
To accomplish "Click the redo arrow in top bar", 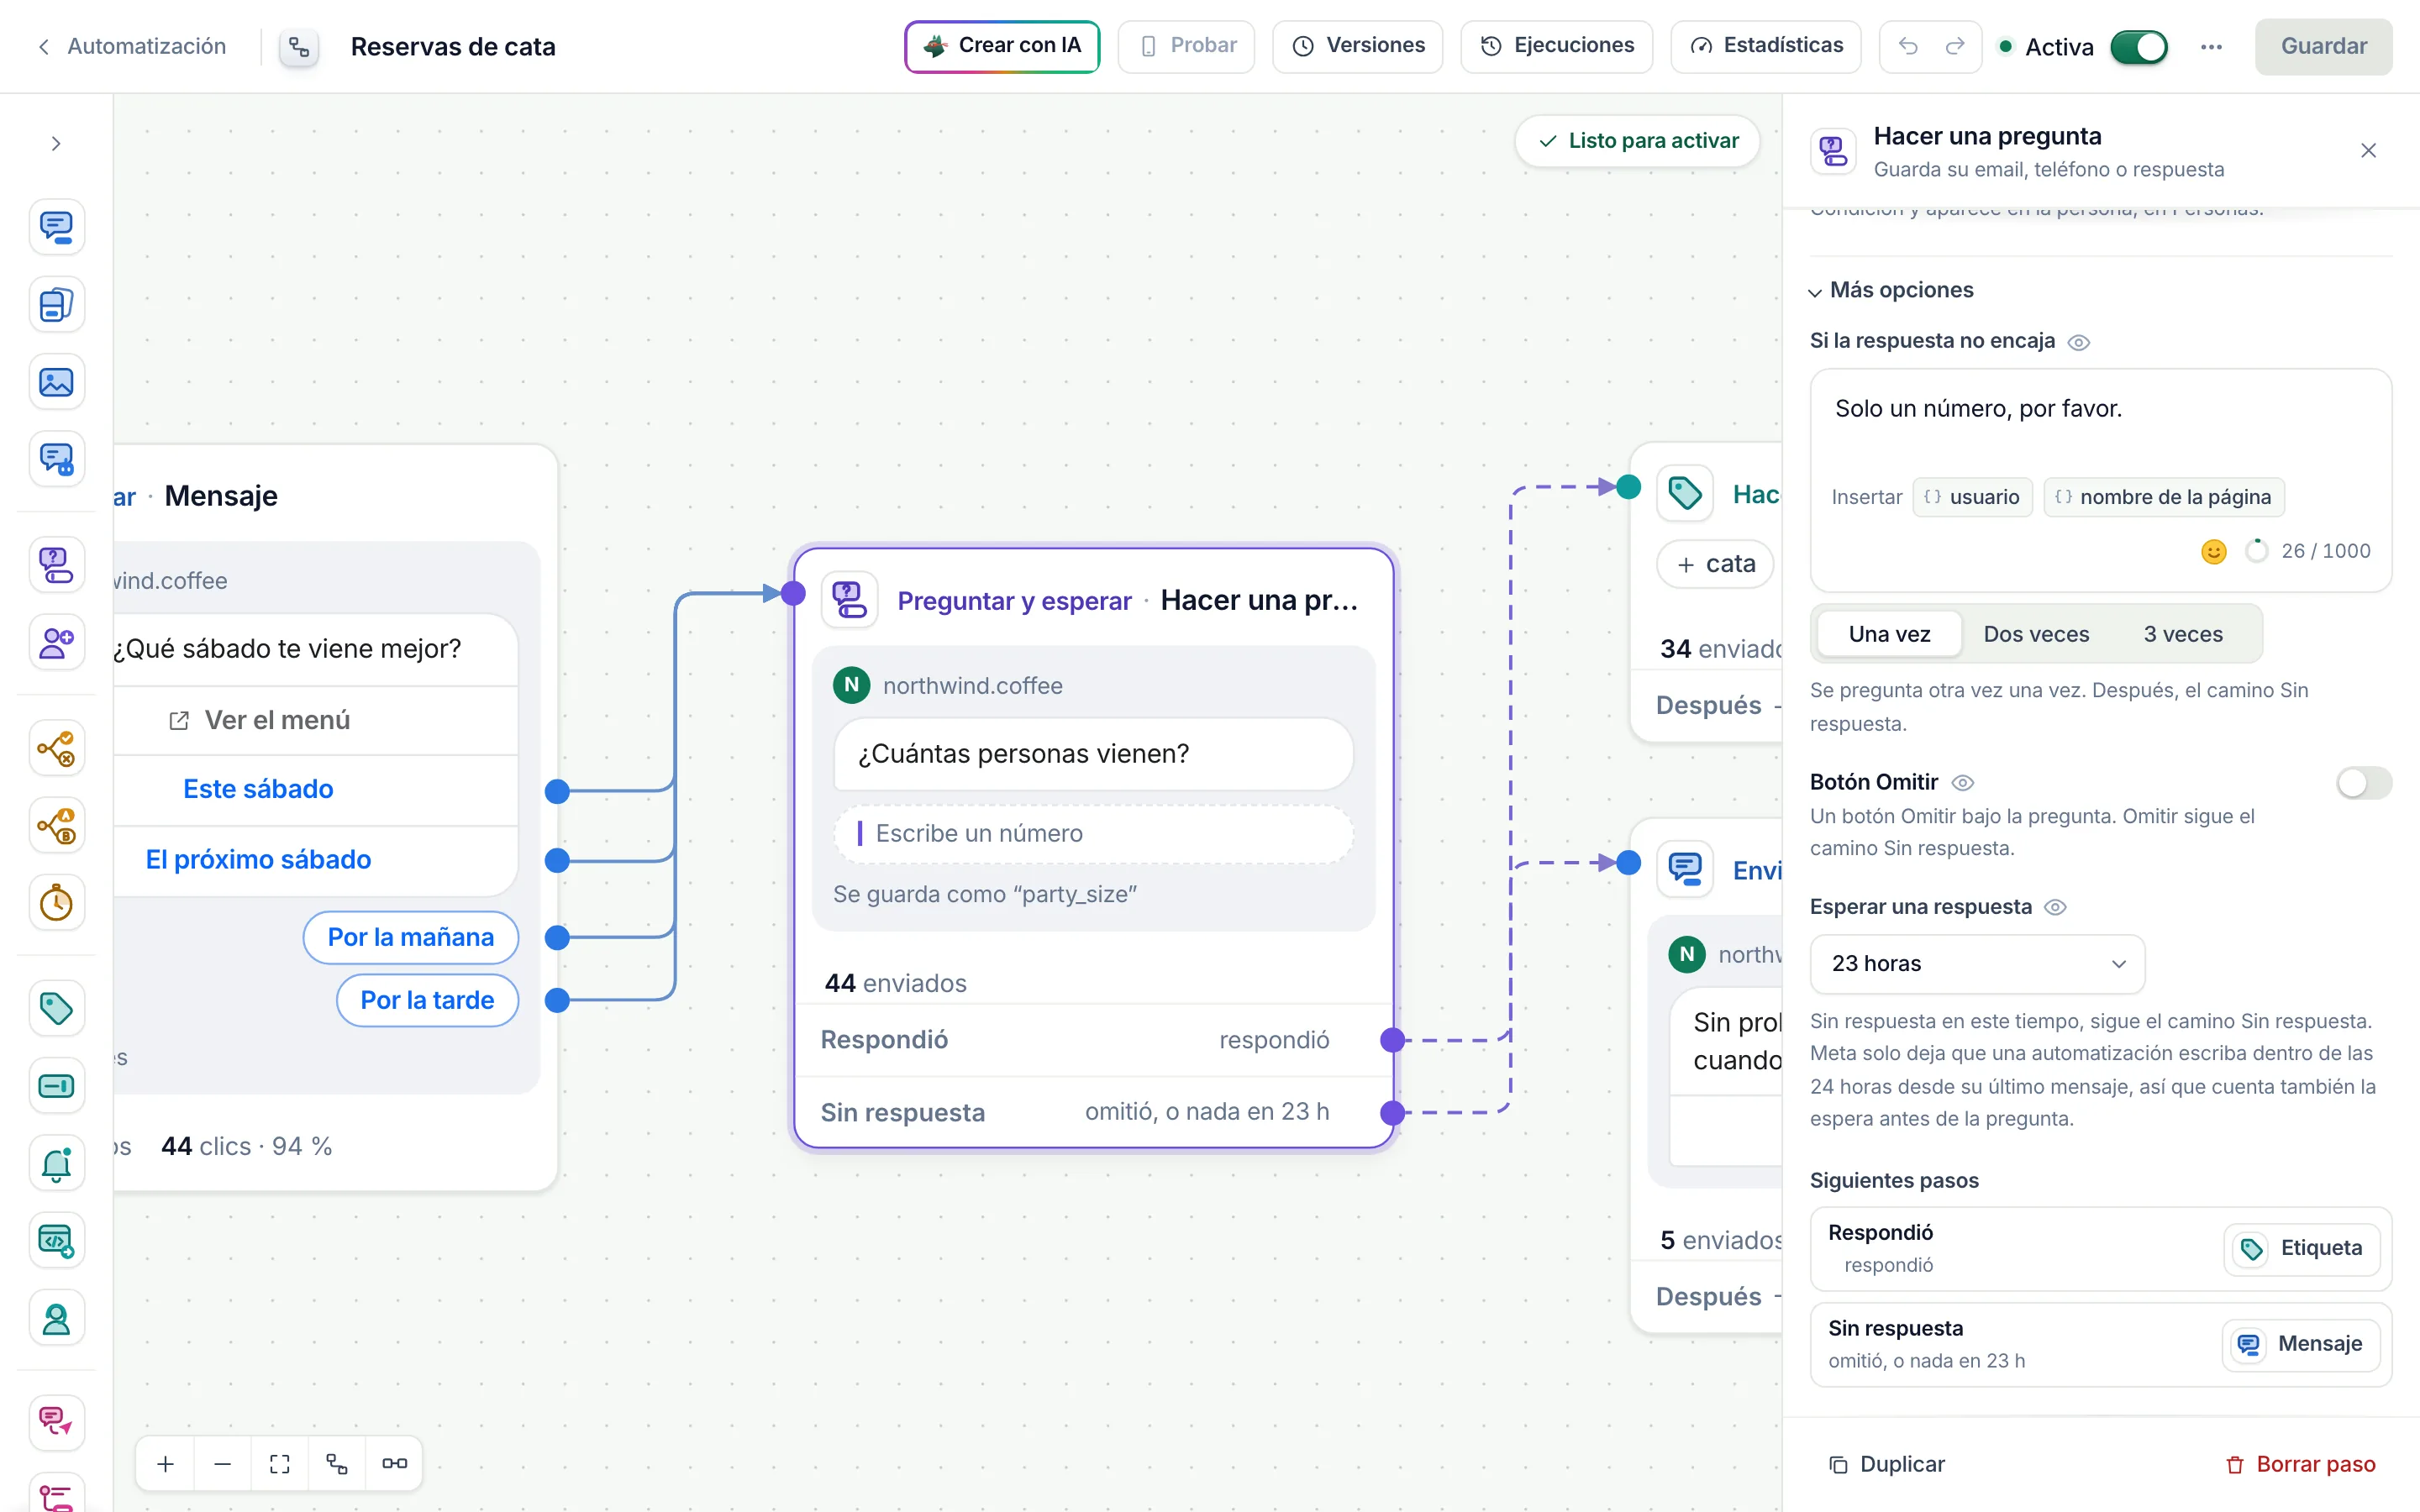I will click(x=1955, y=46).
